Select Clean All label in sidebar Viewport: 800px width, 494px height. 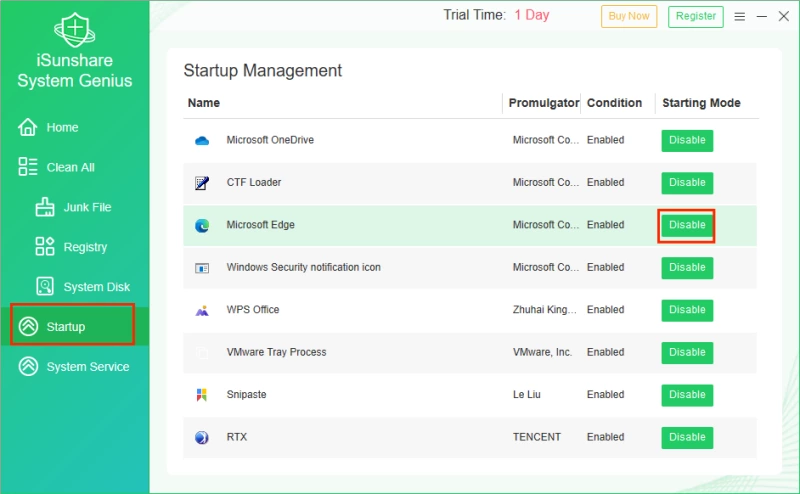click(70, 167)
